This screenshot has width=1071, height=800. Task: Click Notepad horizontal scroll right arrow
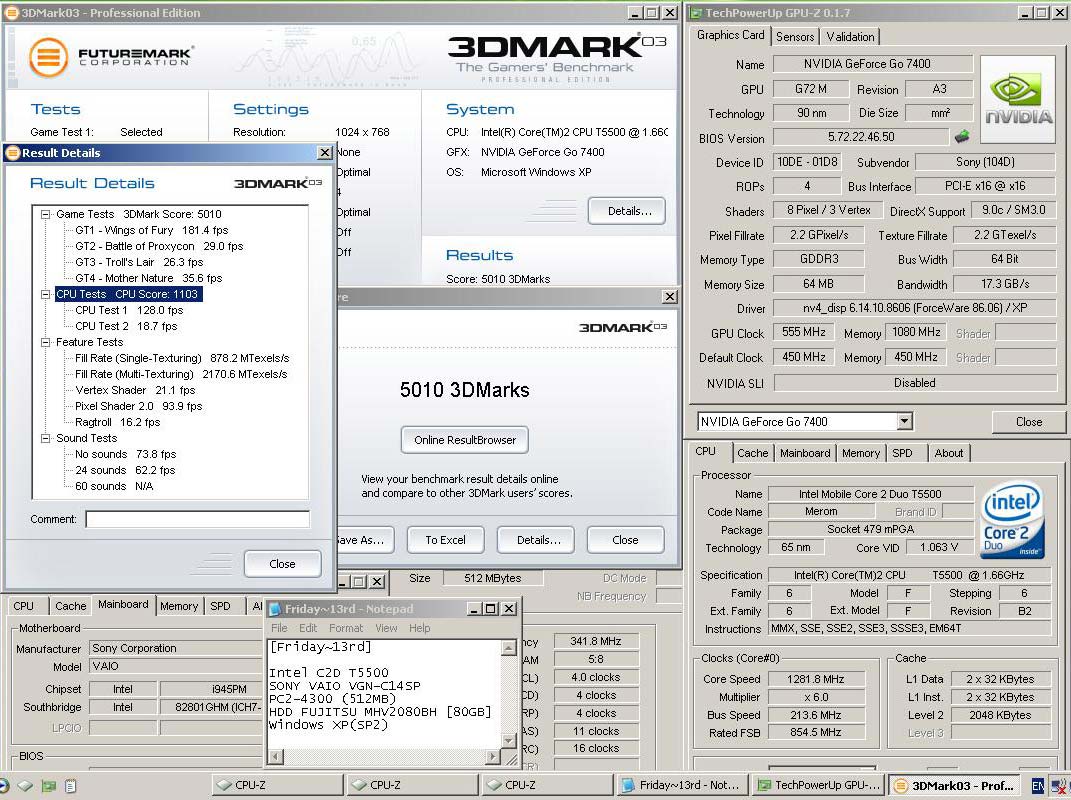click(x=492, y=756)
